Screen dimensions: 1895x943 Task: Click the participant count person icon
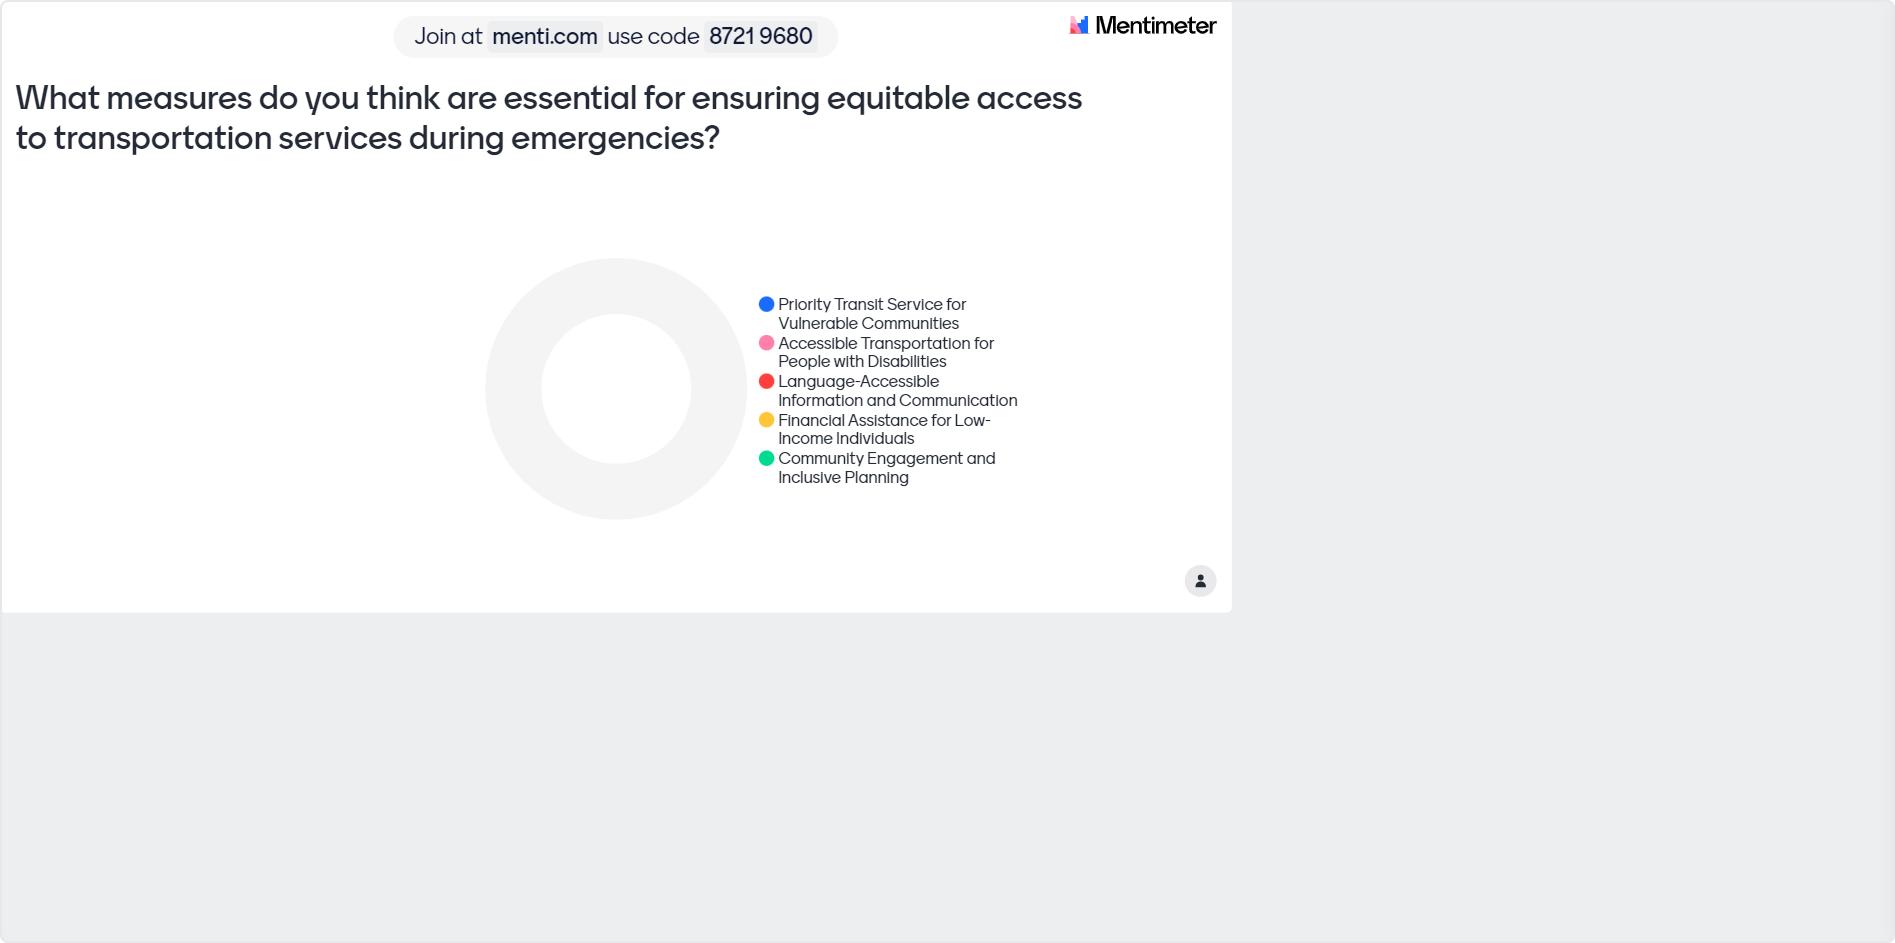[1200, 581]
